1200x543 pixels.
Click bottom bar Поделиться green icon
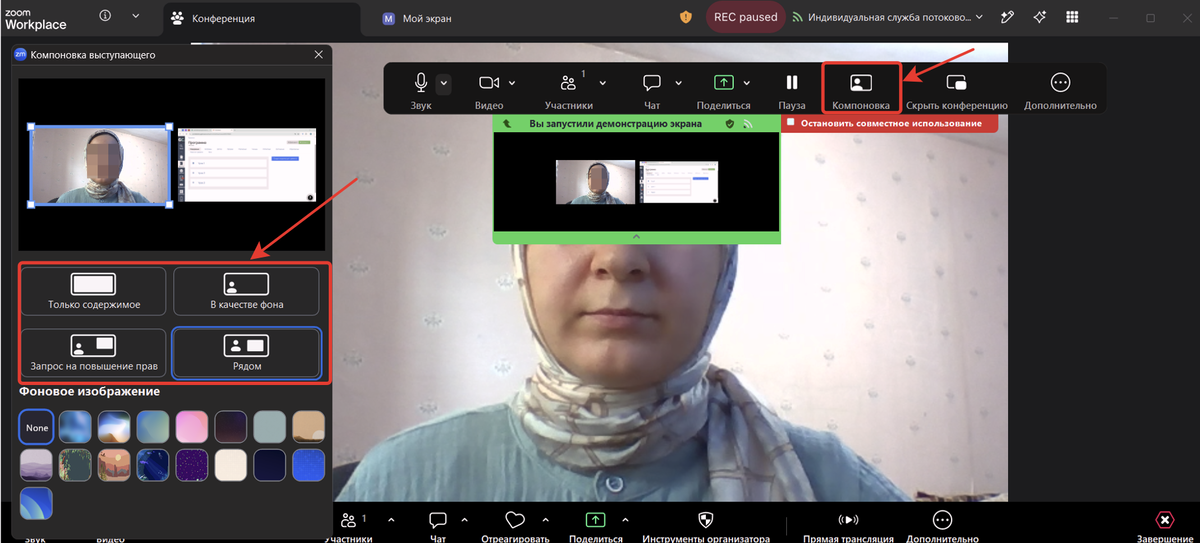596,520
